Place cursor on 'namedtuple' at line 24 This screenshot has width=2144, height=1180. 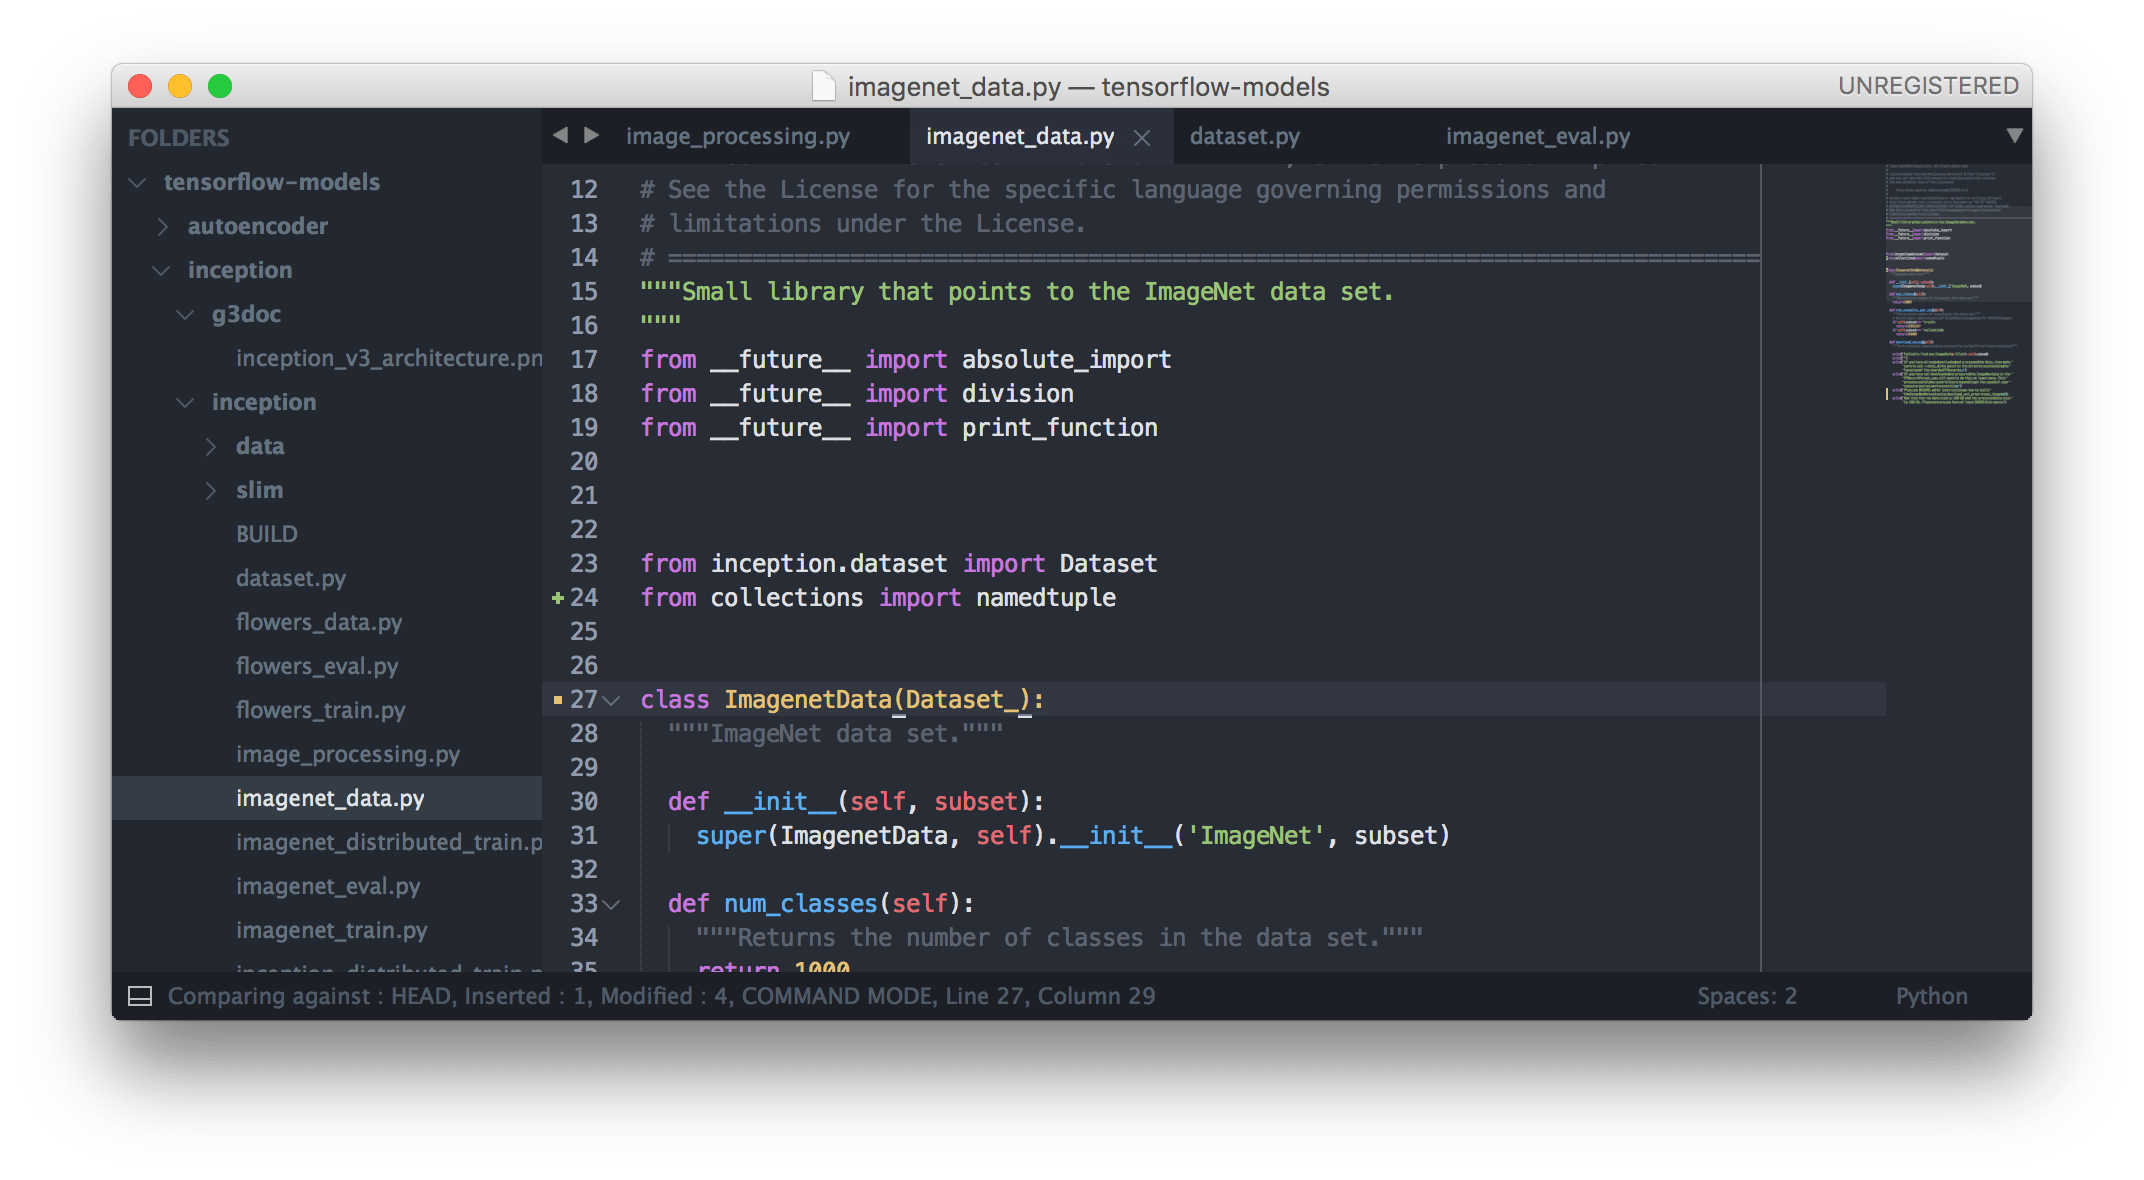(x=1046, y=598)
